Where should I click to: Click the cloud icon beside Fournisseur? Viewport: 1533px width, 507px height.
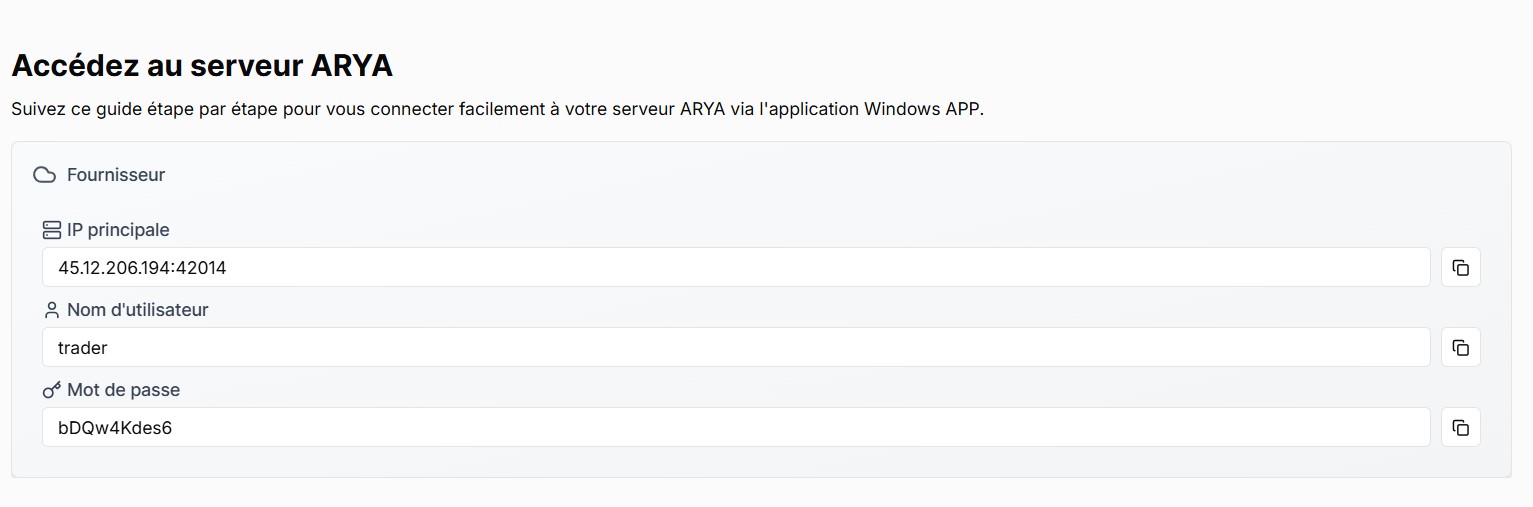44,175
